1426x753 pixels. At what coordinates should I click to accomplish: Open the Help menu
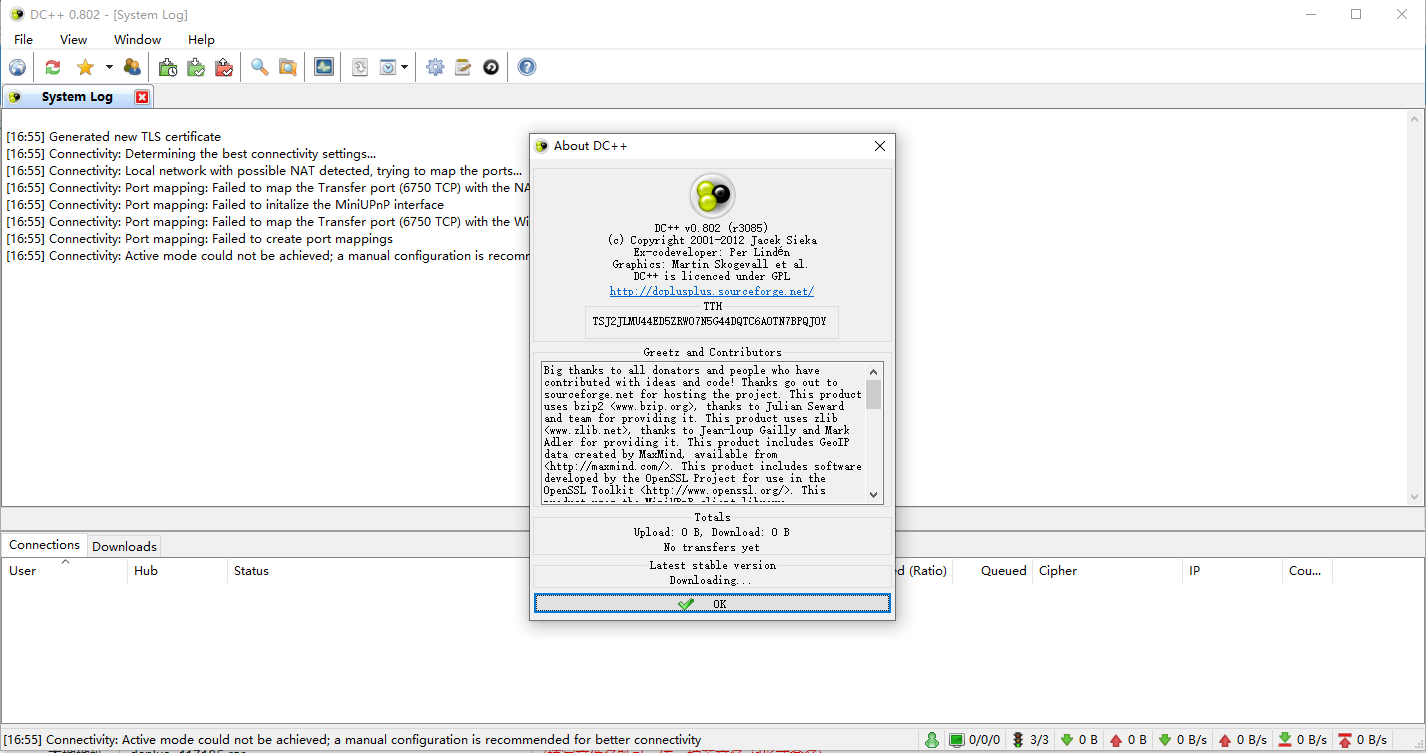[x=201, y=40]
